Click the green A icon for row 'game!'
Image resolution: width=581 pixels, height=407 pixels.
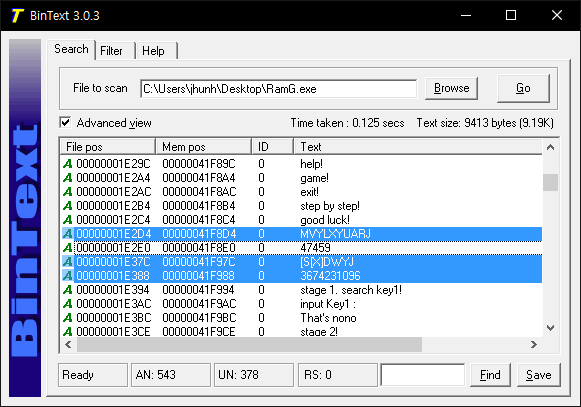67,178
